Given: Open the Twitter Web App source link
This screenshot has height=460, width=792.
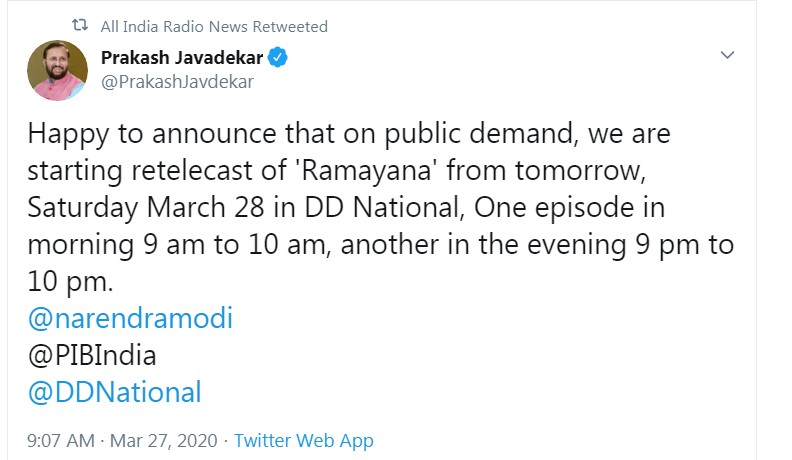Looking at the screenshot, I should pos(304,440).
